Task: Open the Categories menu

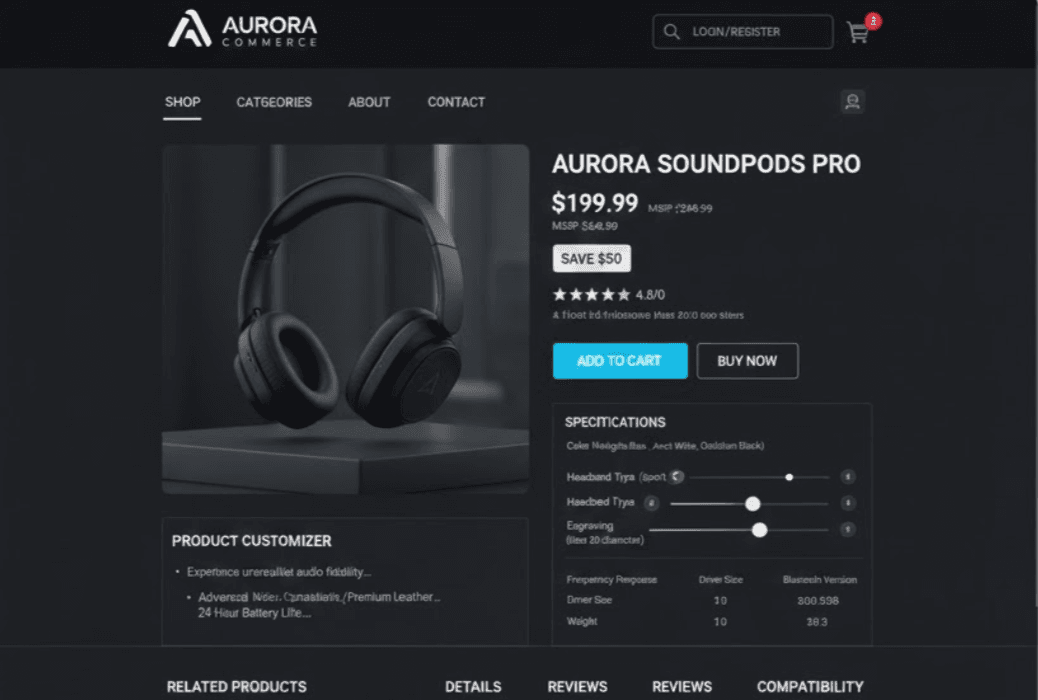Action: (x=274, y=103)
